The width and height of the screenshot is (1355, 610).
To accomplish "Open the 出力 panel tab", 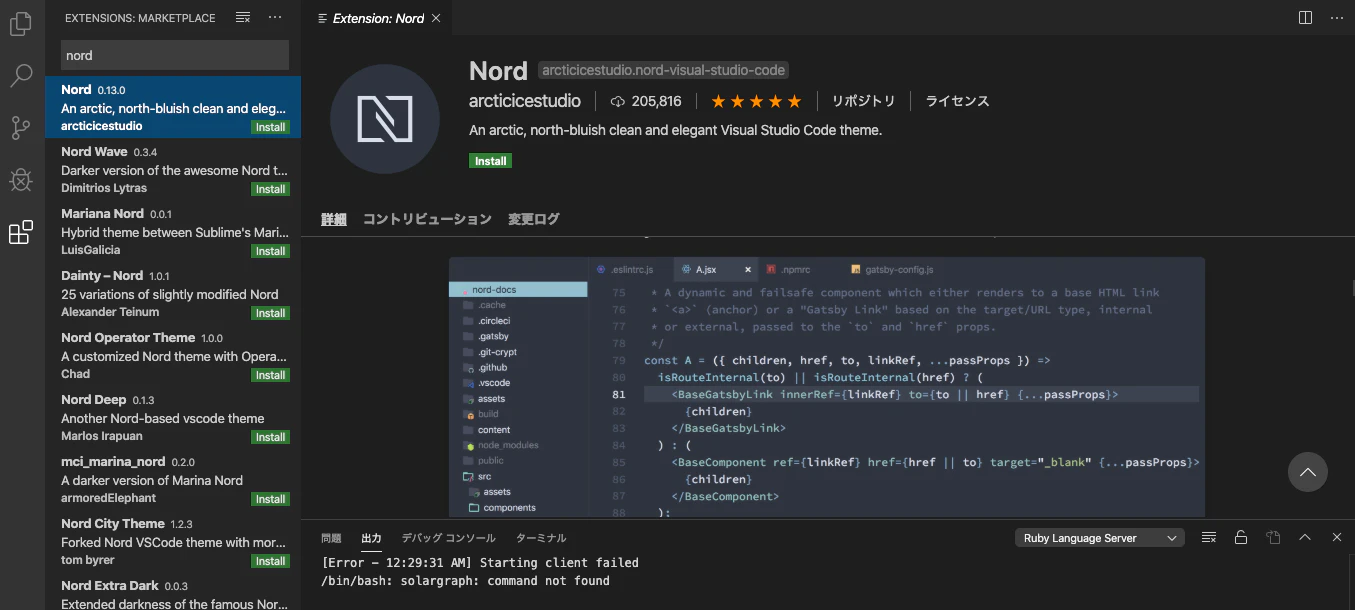I will coord(371,538).
